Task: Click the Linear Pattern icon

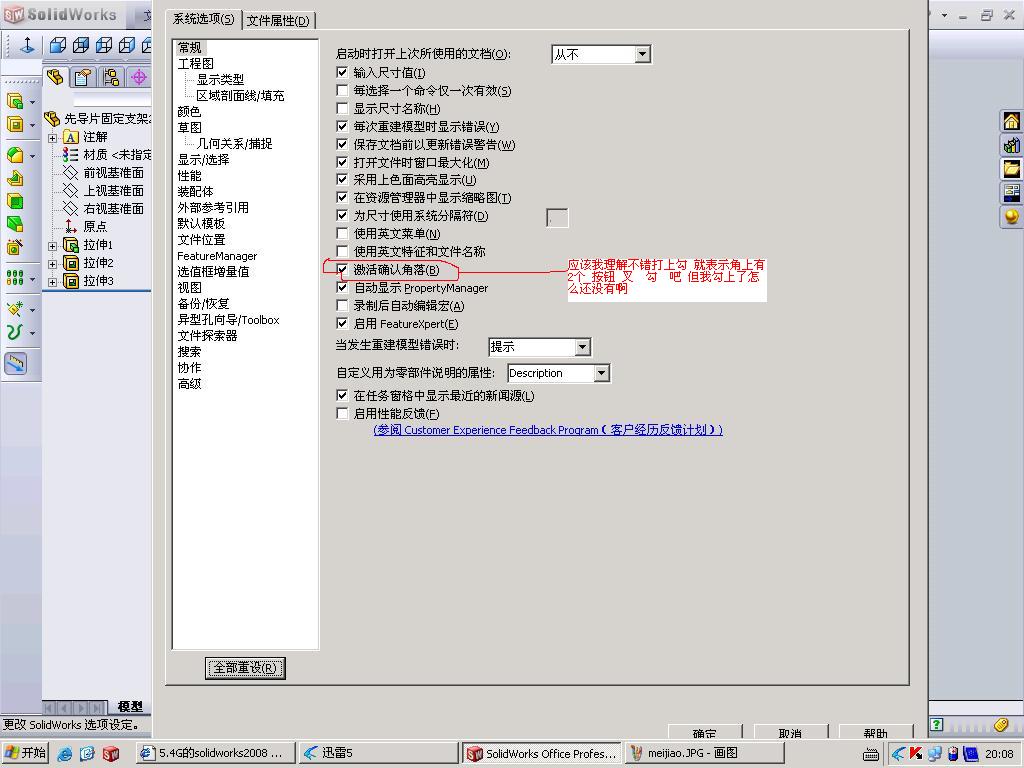Action: [x=15, y=278]
